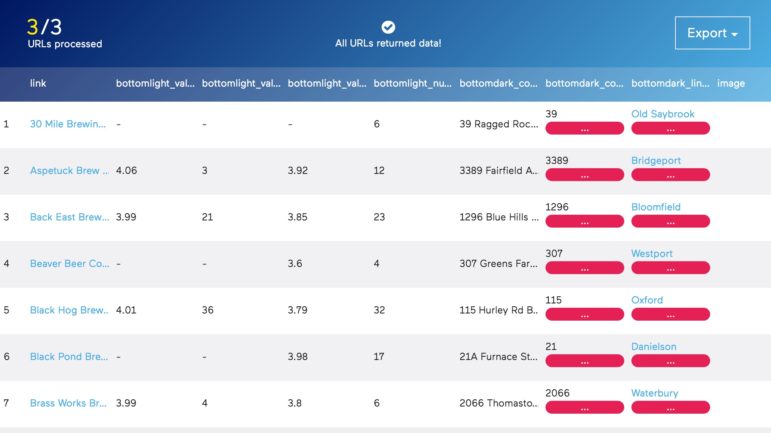Screen dimensions: 771x433
Task: Click the checkmark icon above All URLs returned
Action: point(388,27)
